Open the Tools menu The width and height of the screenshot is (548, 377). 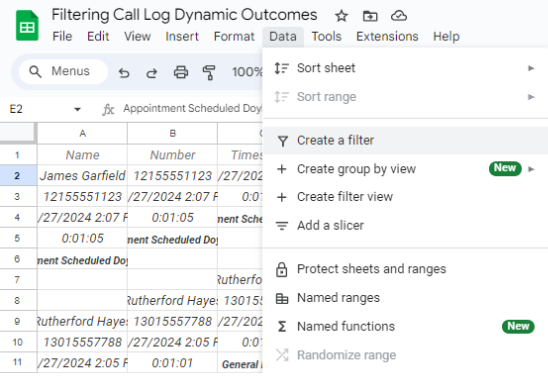point(326,36)
